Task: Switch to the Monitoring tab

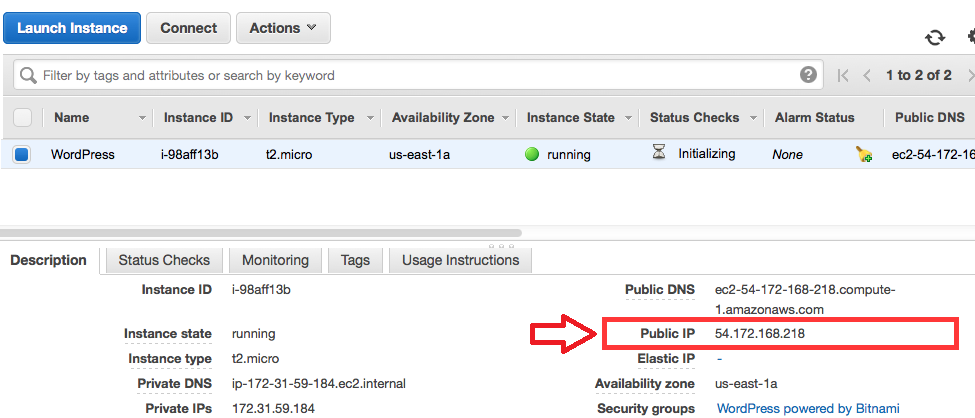Action: tap(275, 260)
